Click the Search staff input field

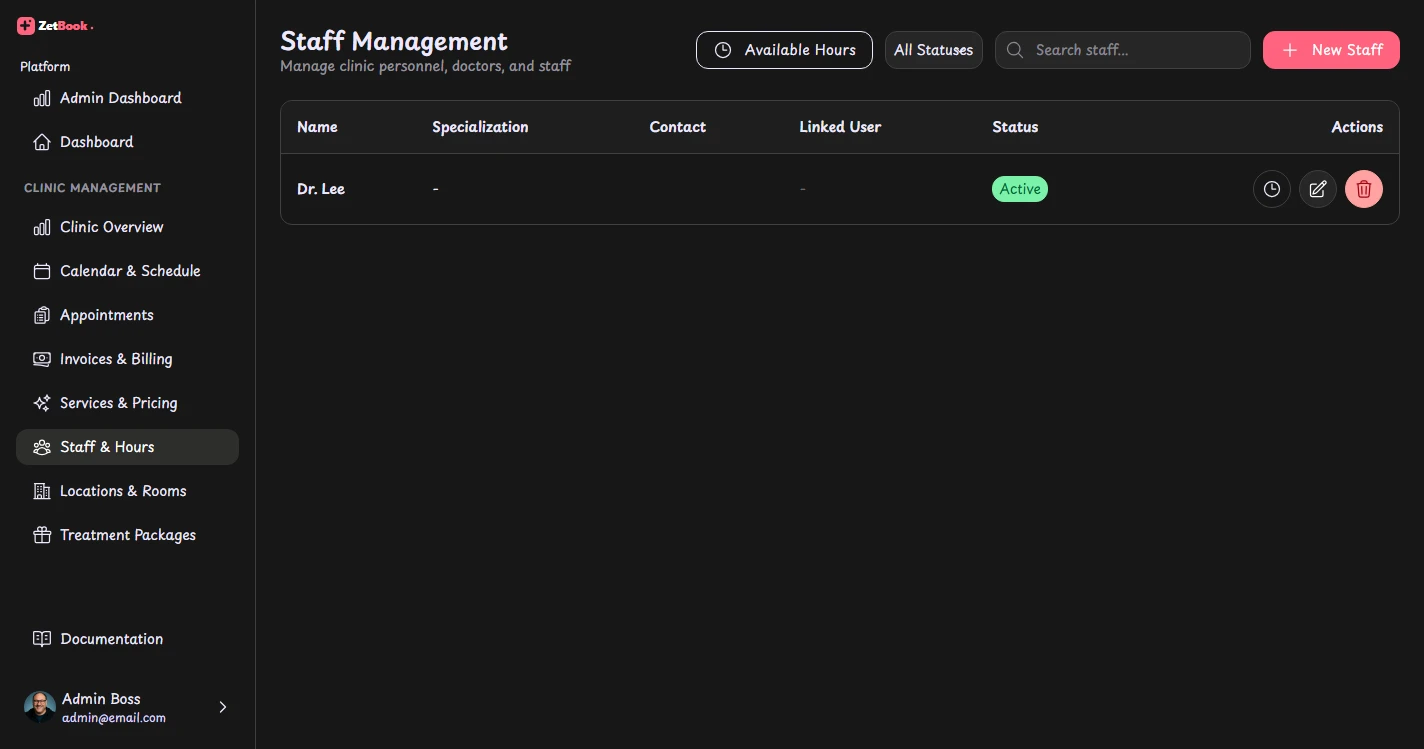(x=1122, y=50)
